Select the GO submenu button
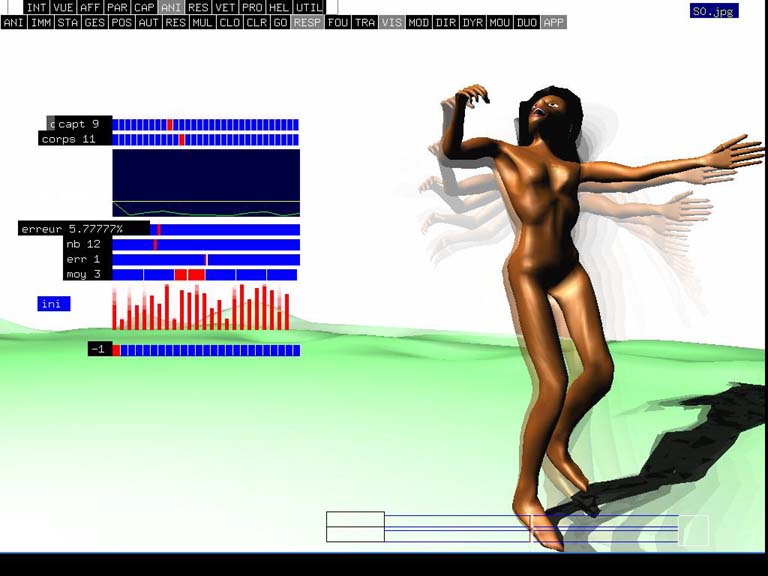 tap(280, 22)
